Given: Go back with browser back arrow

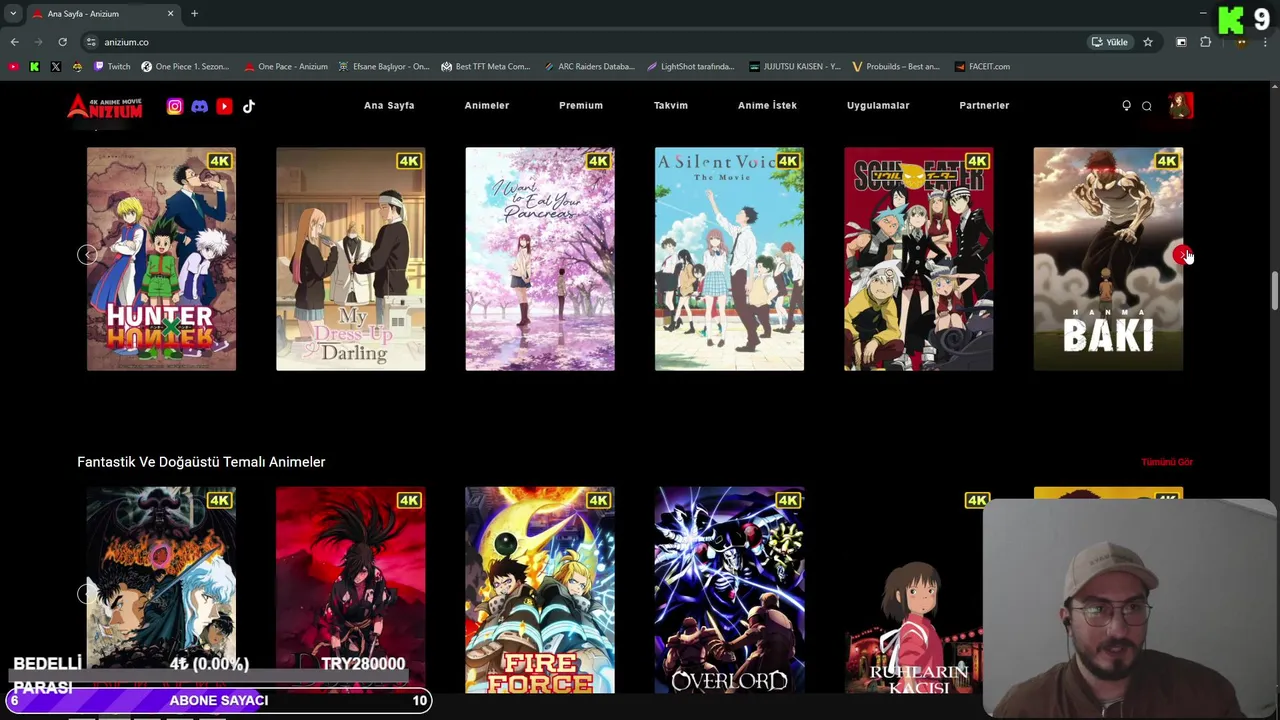Looking at the screenshot, I should 14,42.
